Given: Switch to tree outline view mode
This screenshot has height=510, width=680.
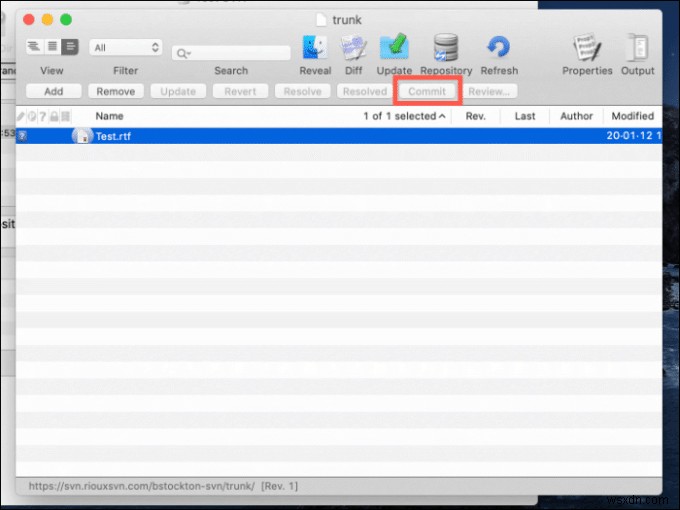Looking at the screenshot, I should coord(34,46).
